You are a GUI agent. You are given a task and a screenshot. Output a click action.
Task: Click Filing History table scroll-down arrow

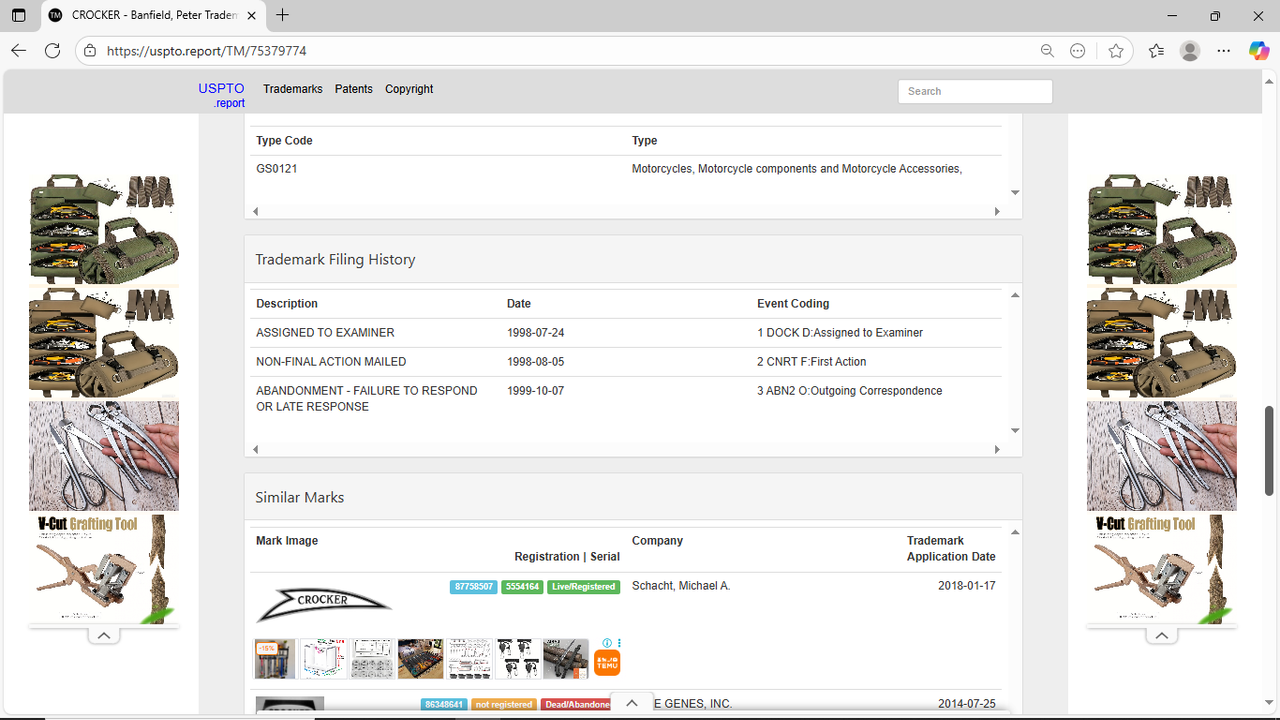[1015, 431]
